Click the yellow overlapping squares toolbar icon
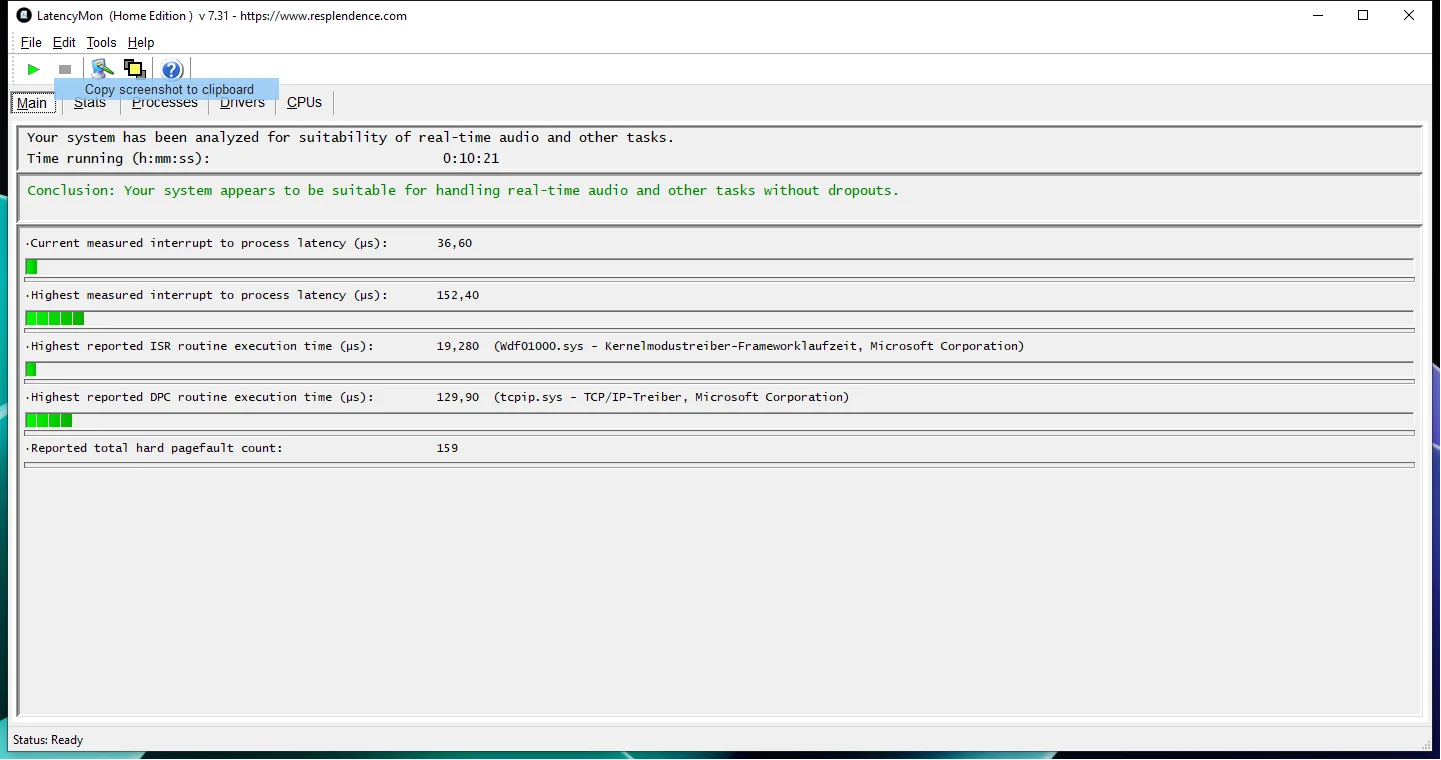The width and height of the screenshot is (1441, 760). pyautogui.click(x=134, y=69)
